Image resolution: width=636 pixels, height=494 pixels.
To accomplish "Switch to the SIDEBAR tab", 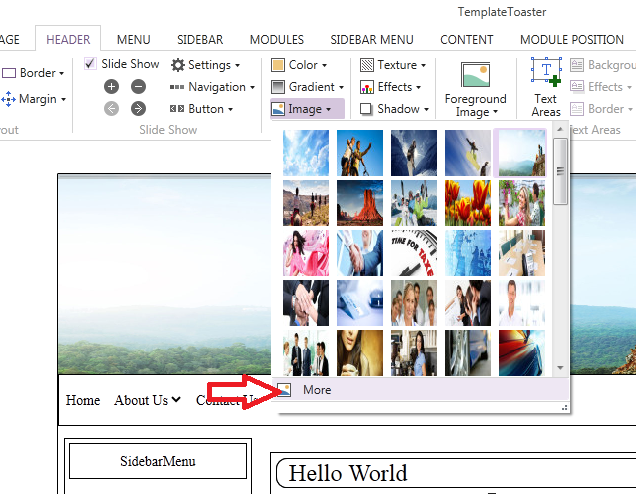I will (x=200, y=40).
